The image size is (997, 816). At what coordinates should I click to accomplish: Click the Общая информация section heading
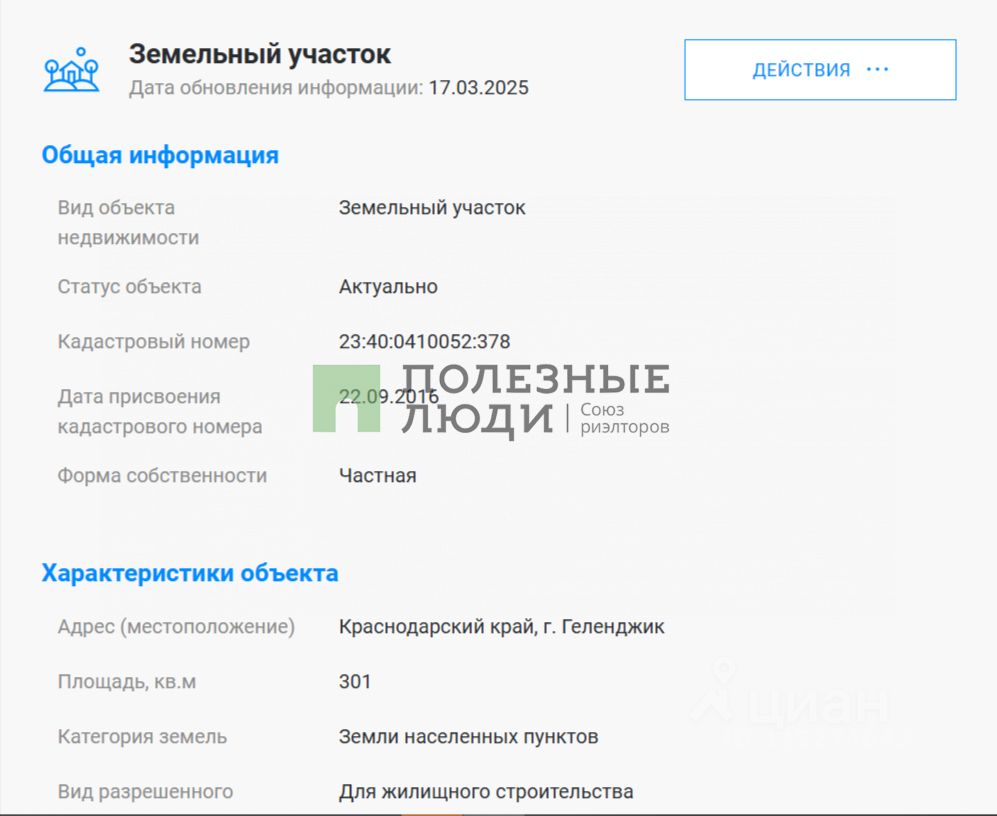point(160,155)
